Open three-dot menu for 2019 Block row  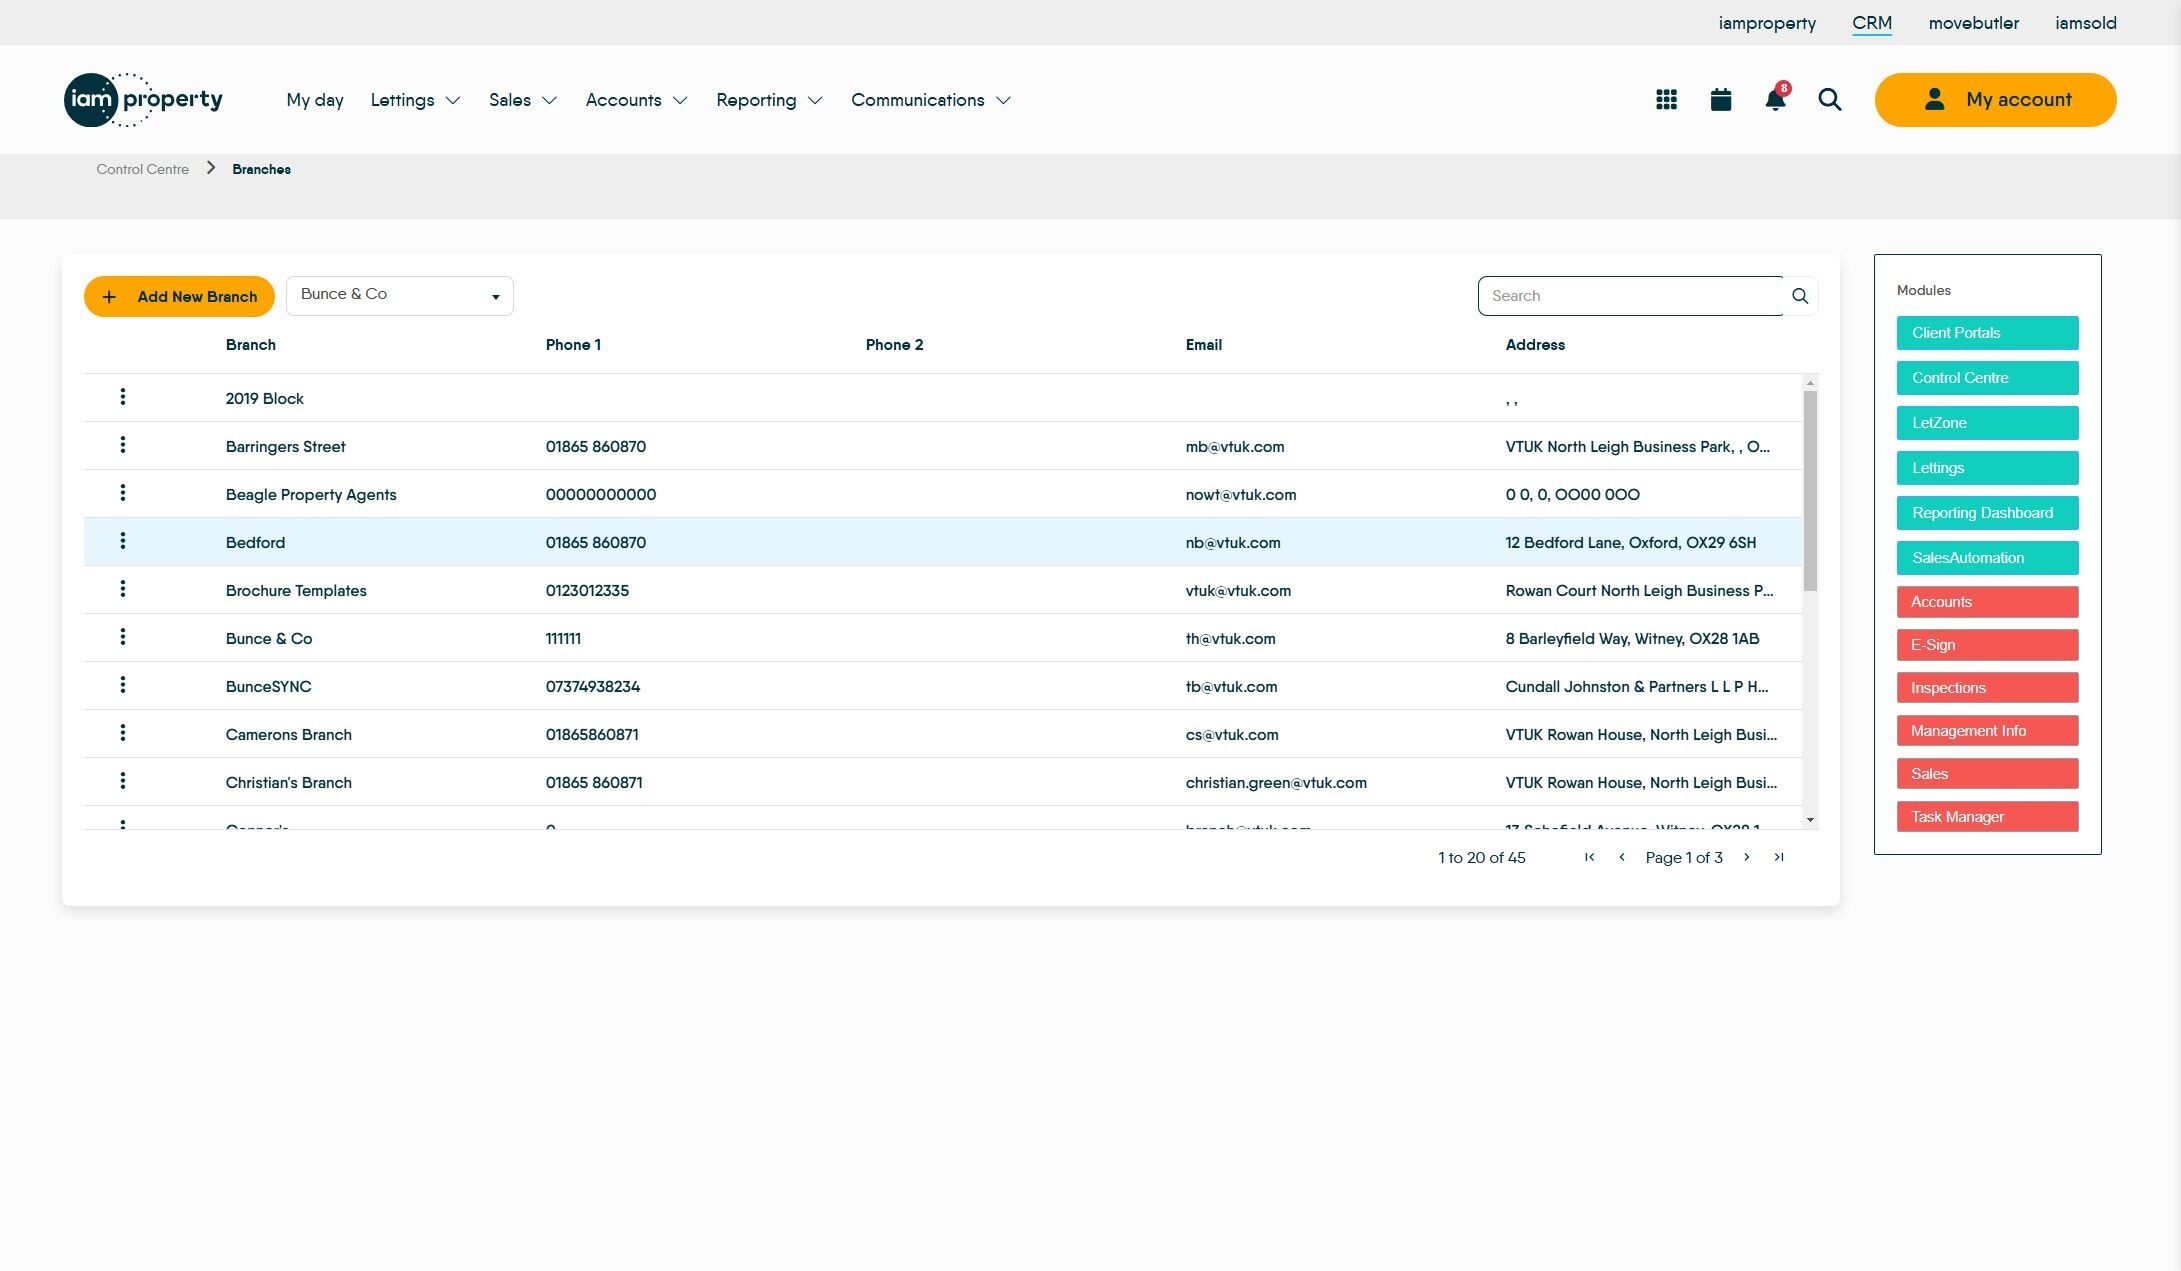click(x=123, y=397)
